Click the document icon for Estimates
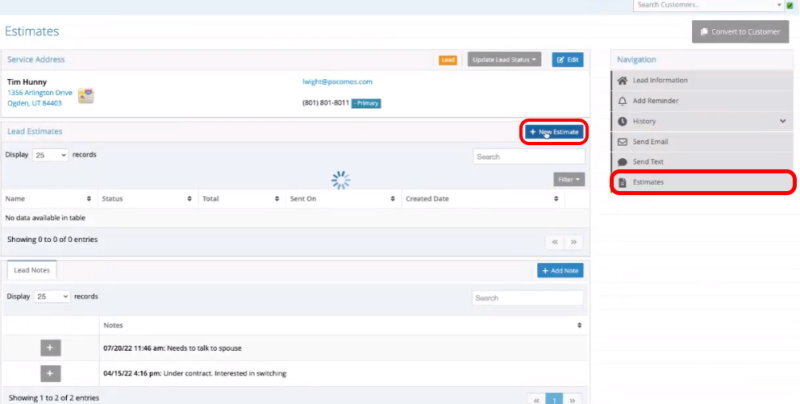Image resolution: width=800 pixels, height=404 pixels. coord(623,183)
